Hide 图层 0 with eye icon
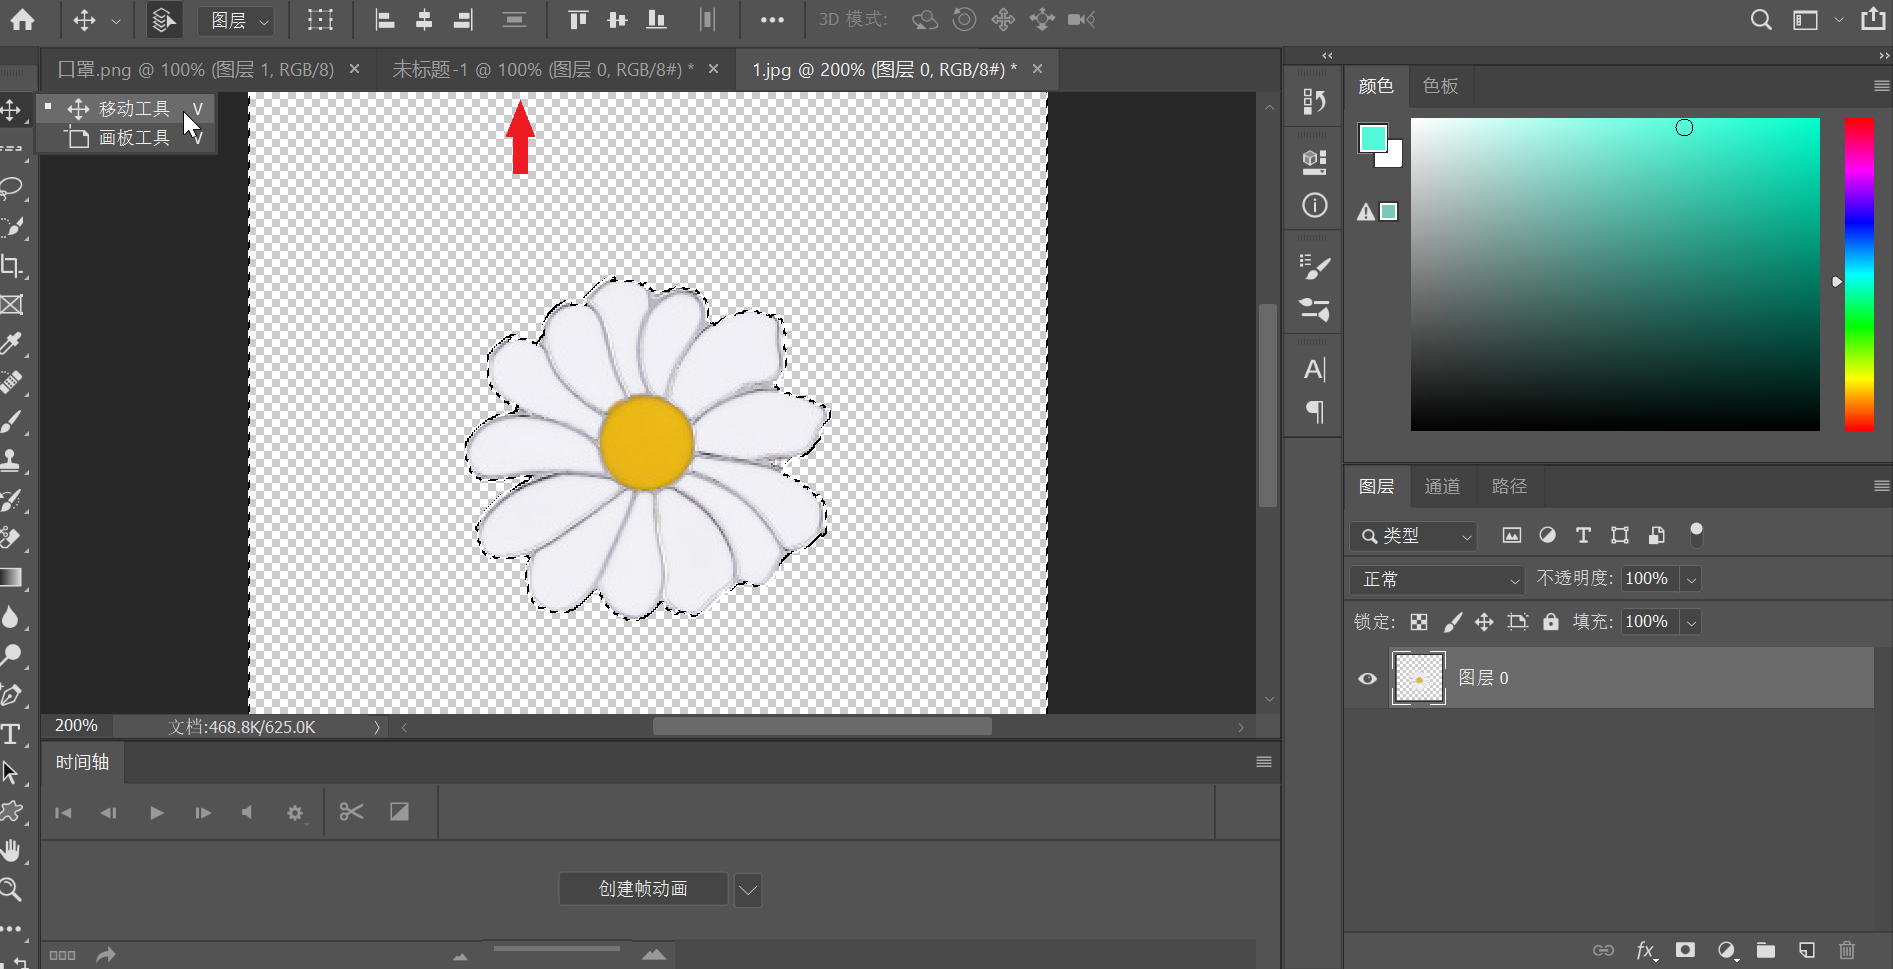 point(1367,679)
